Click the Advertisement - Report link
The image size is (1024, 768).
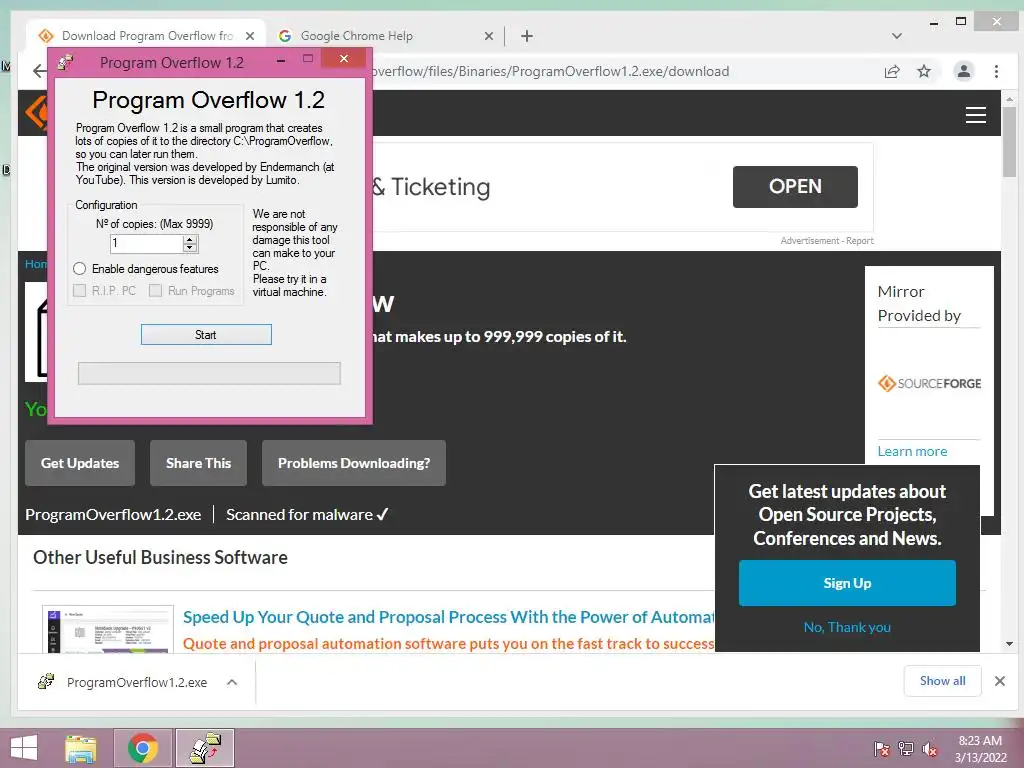pos(827,241)
